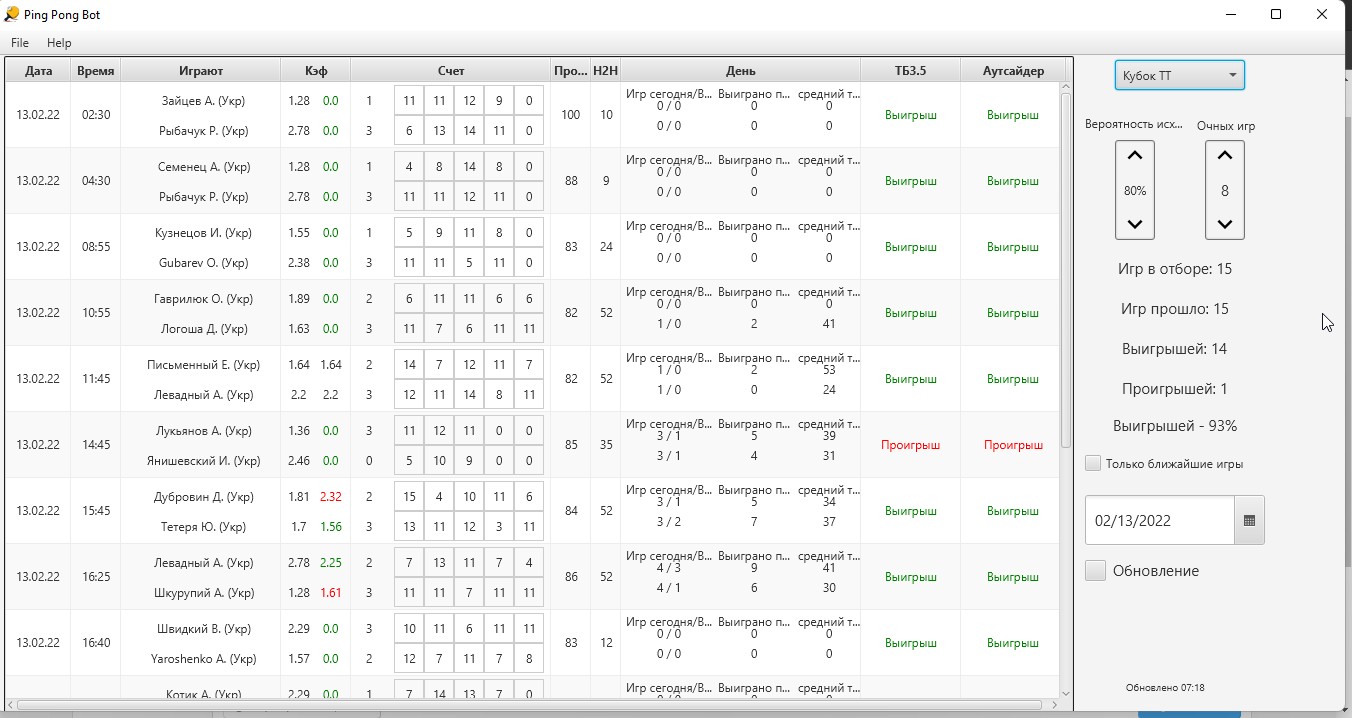Open the calendar date picker icon
This screenshot has width=1352, height=718.
1249,521
